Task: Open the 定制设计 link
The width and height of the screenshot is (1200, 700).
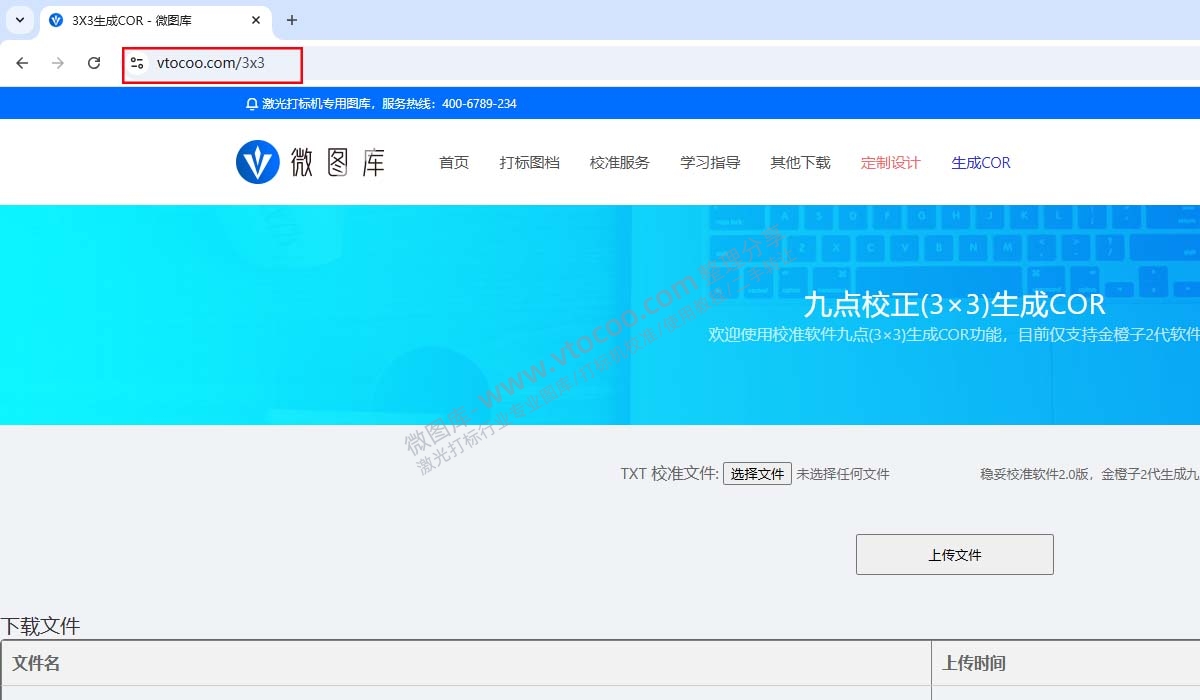Action: pos(890,162)
